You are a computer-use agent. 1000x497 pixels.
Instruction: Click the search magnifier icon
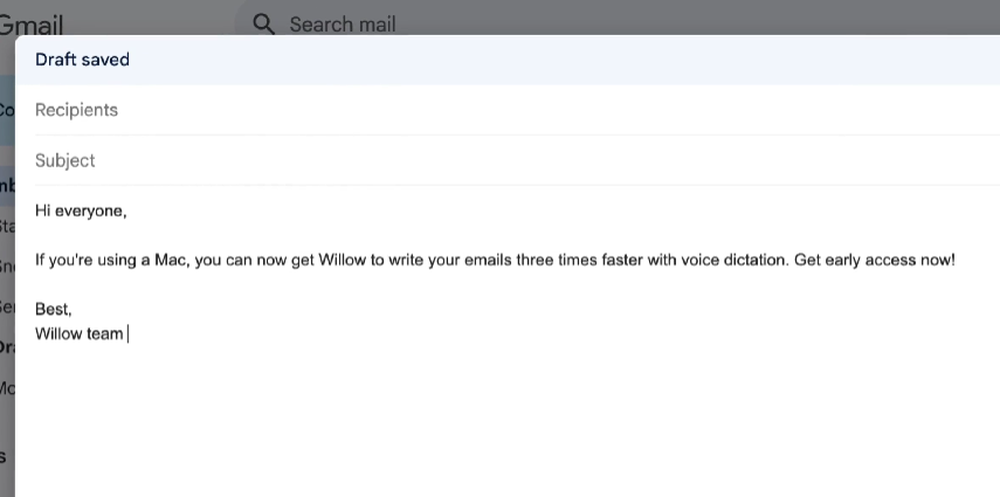263,24
